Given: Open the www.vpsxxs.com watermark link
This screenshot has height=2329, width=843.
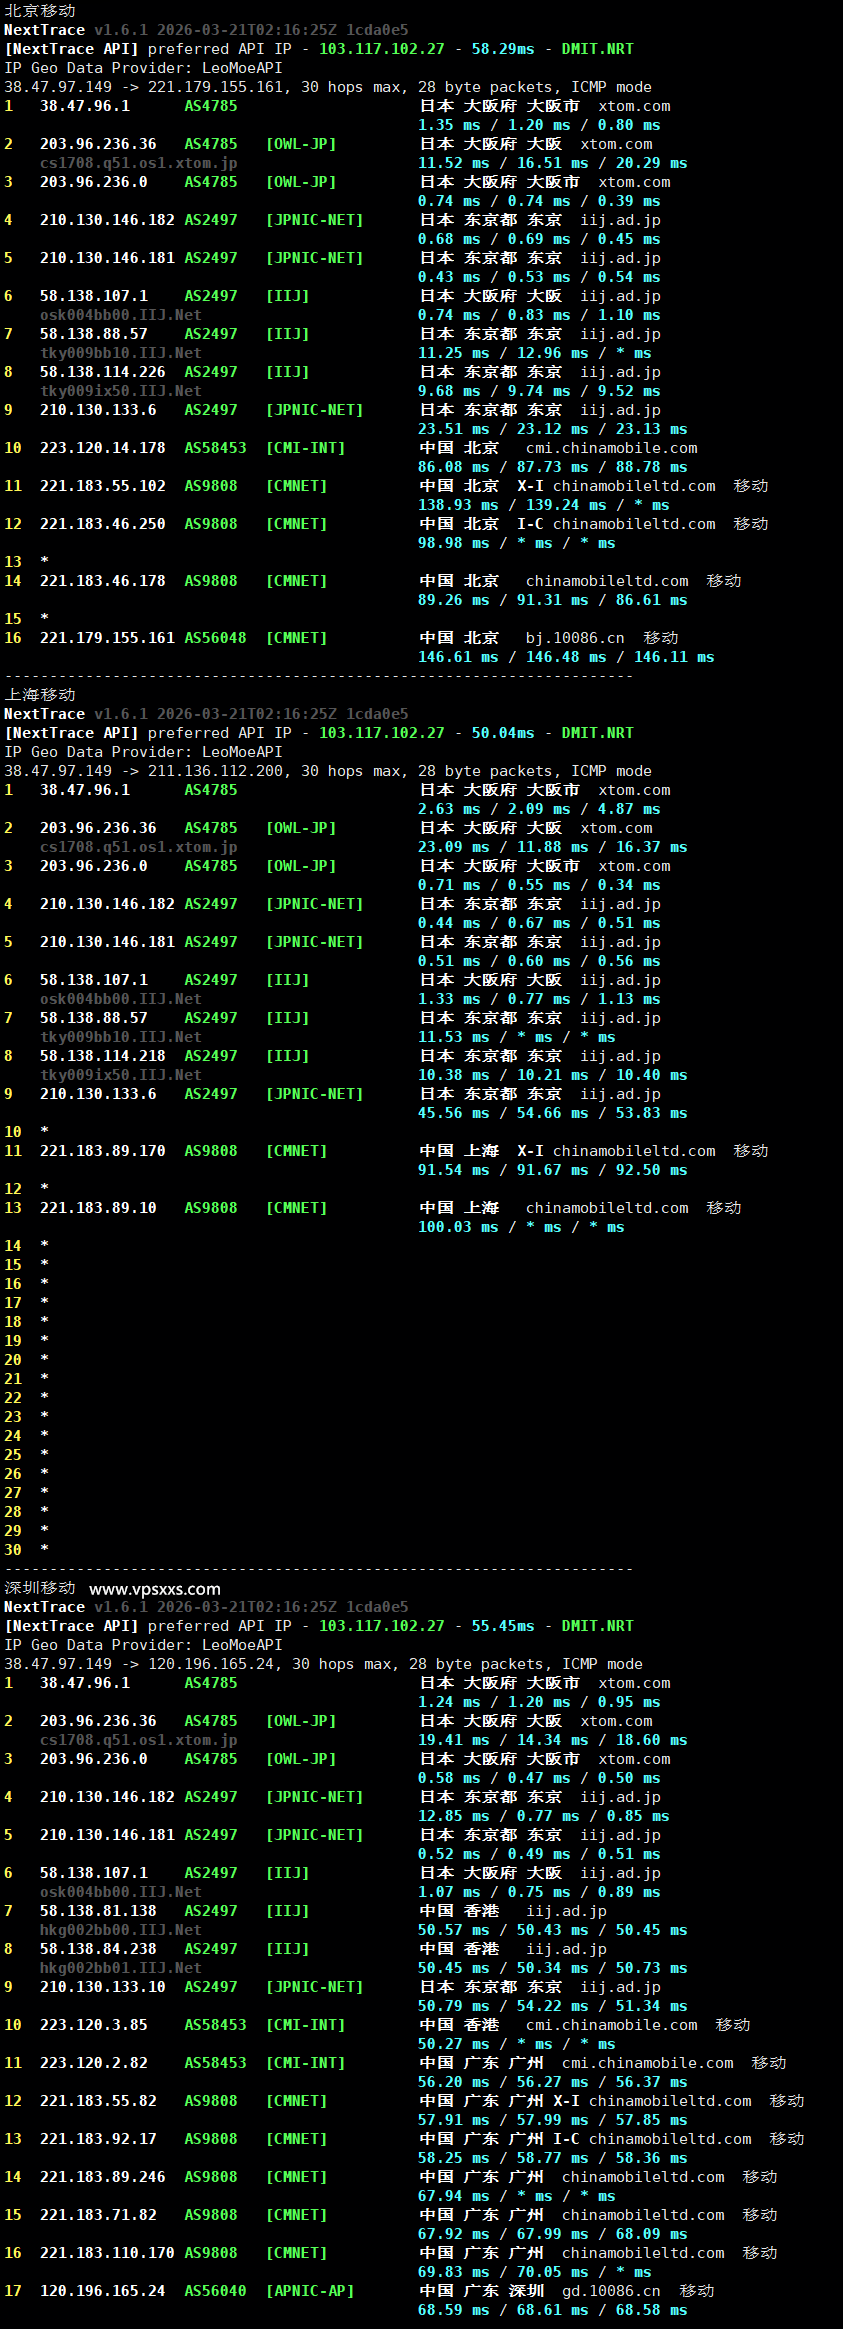Looking at the screenshot, I should point(155,1588).
